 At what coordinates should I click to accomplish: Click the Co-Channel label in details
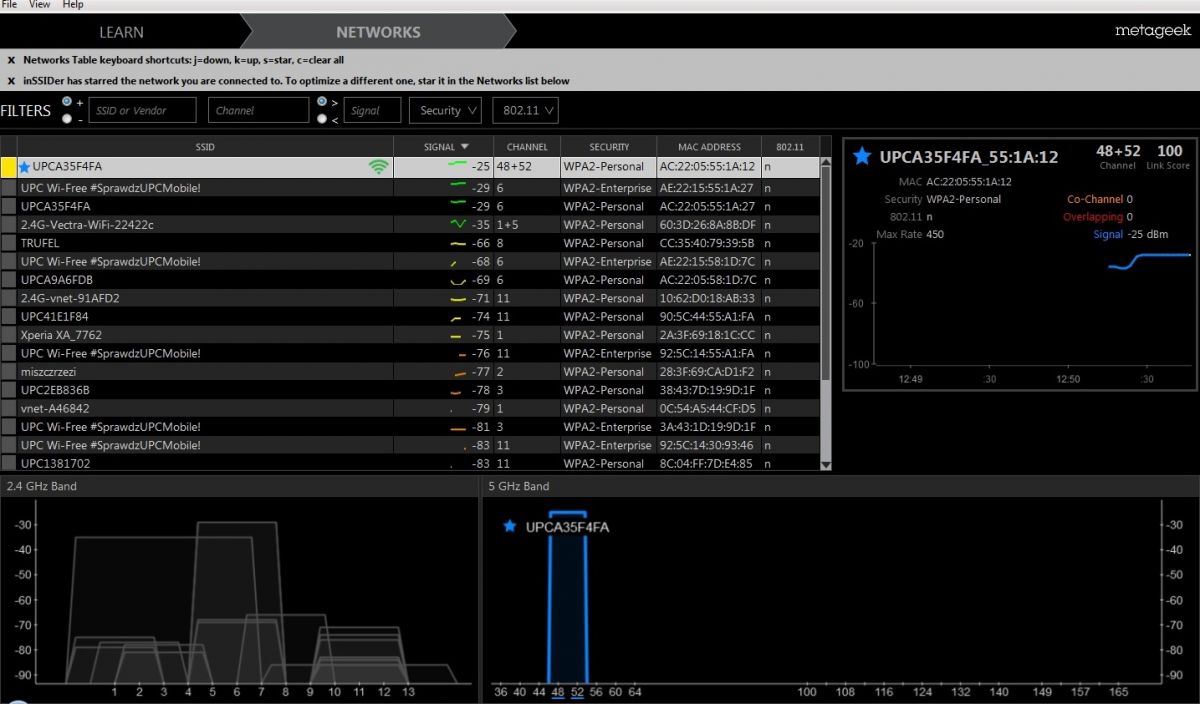(x=1093, y=199)
